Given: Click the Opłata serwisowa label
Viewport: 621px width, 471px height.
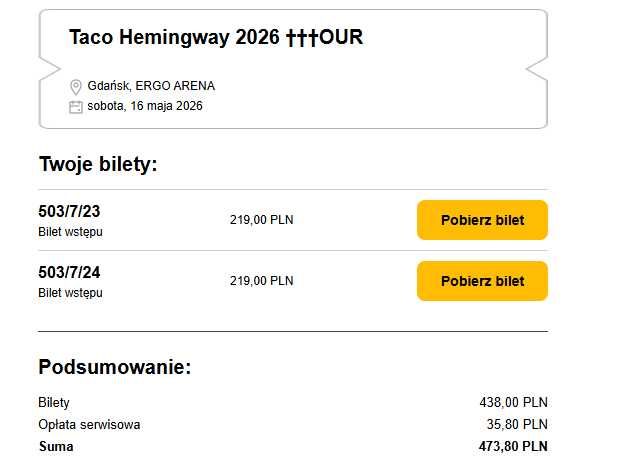Looking at the screenshot, I should click(89, 424).
